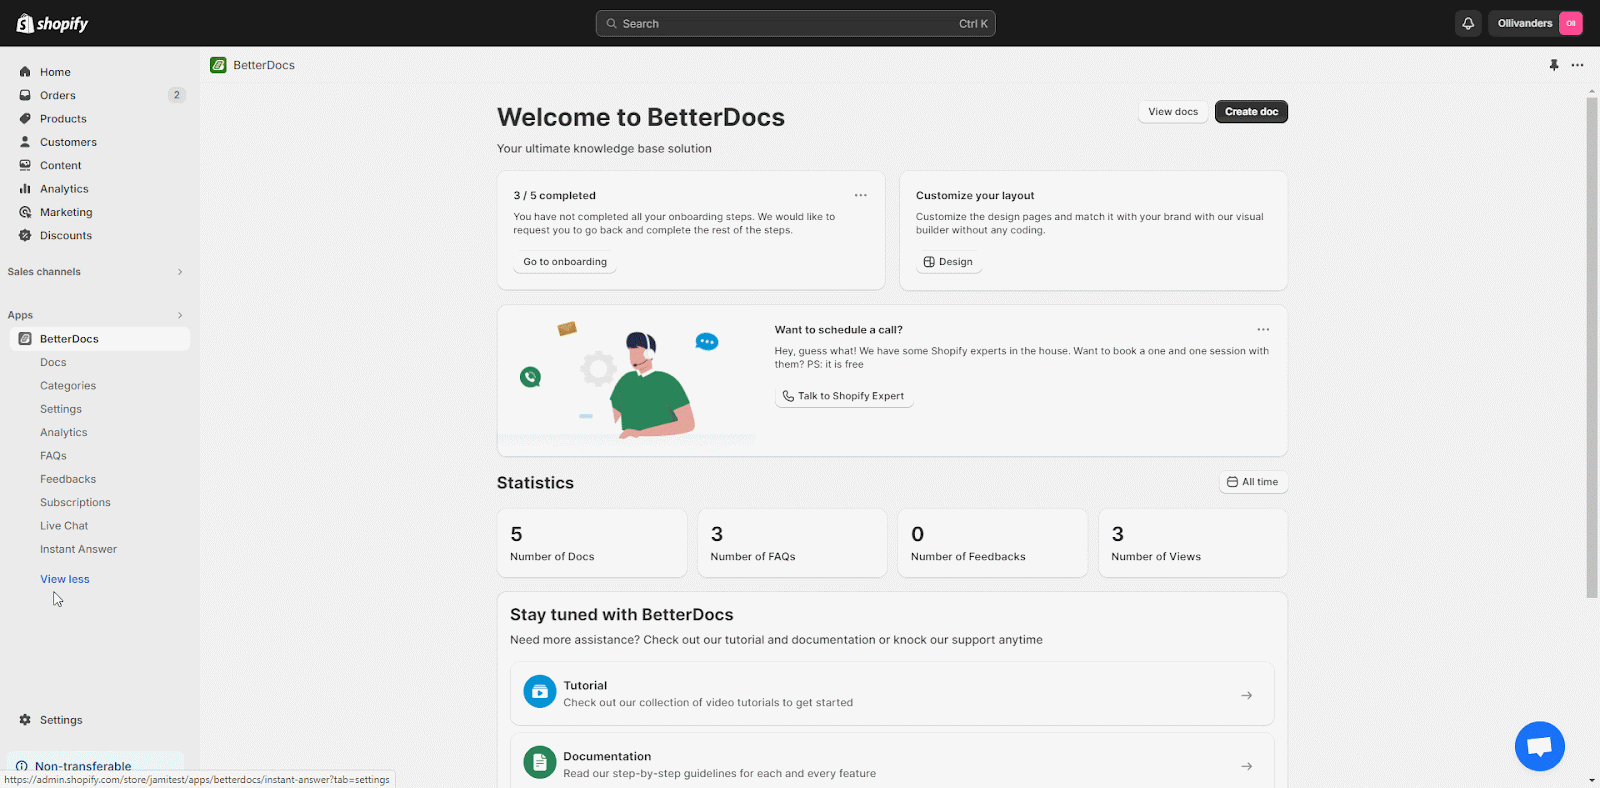
Task: Click the Number of FAQs card
Action: (792, 543)
